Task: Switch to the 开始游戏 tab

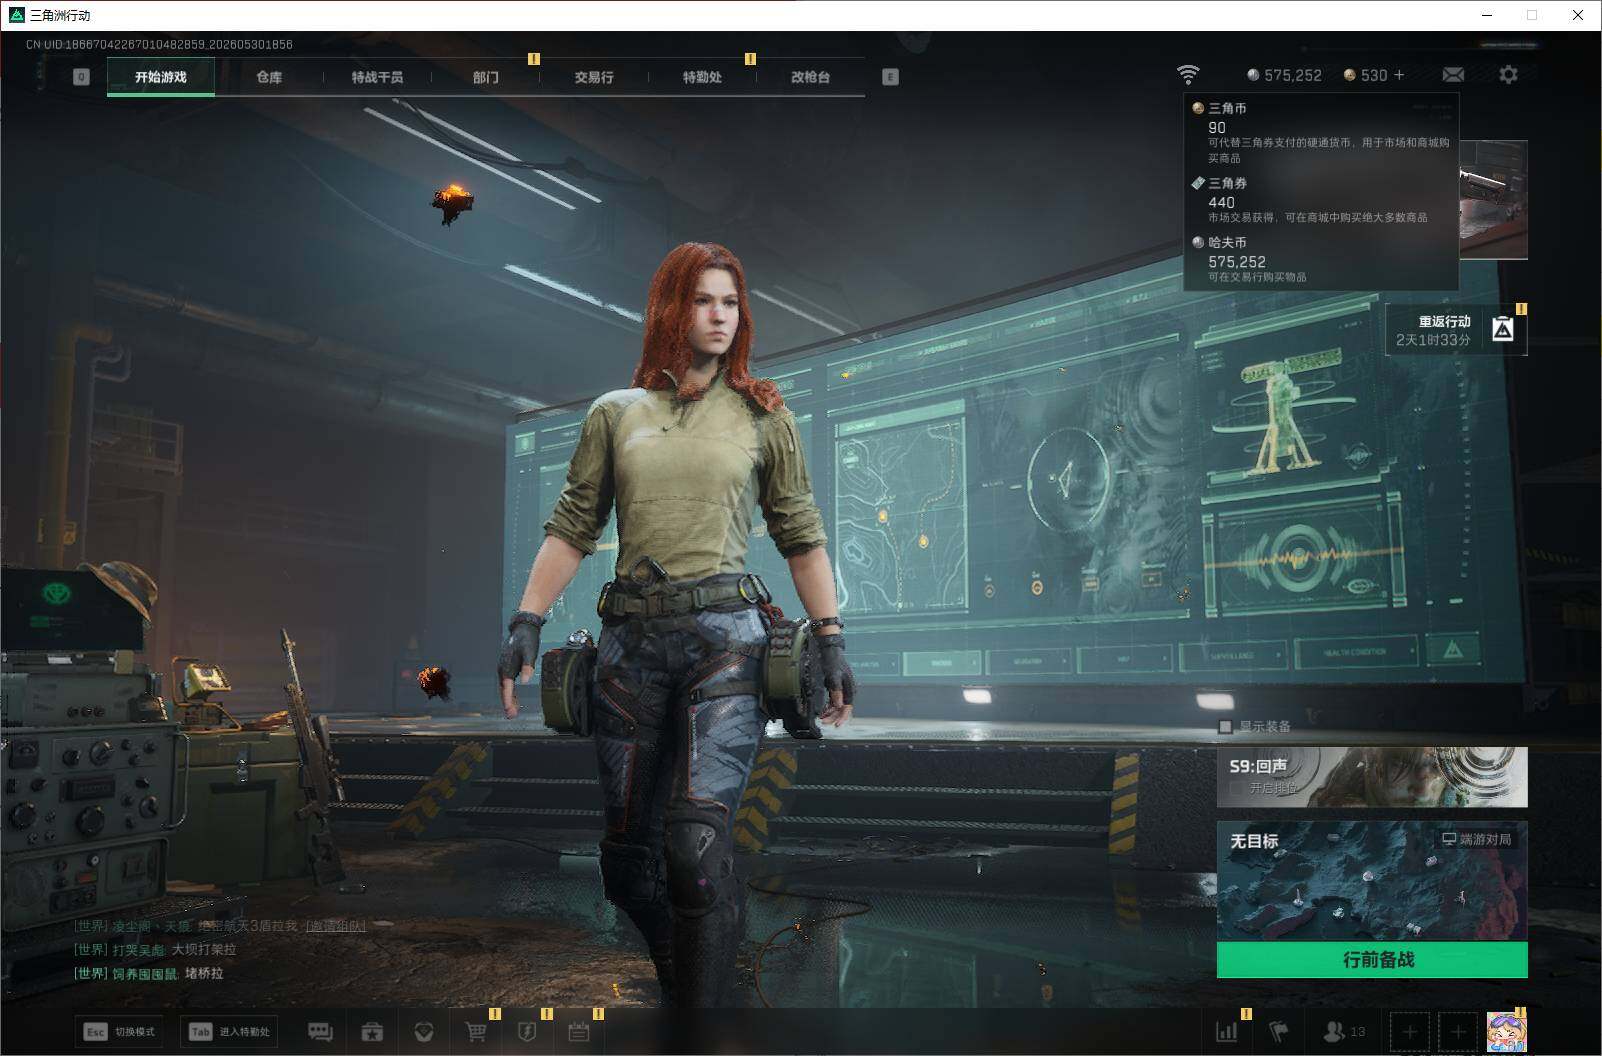Action: [x=161, y=77]
